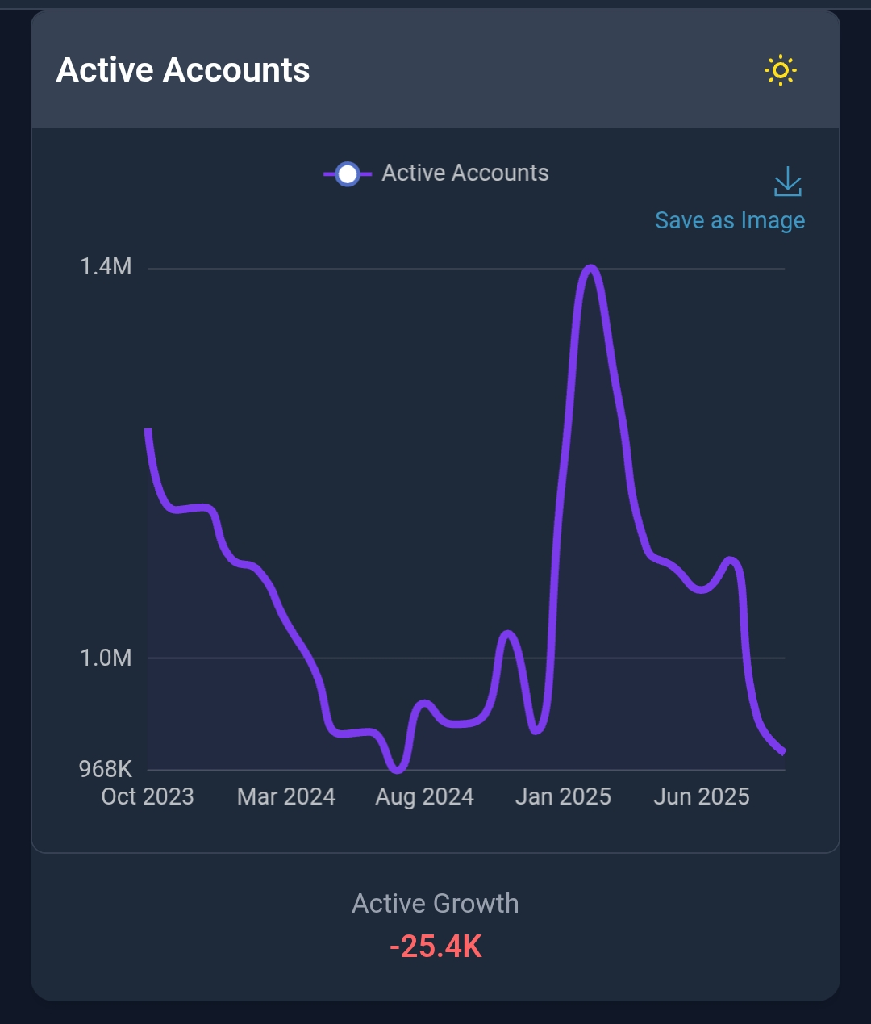Select the Aug 2024 x-axis label
This screenshot has height=1024, width=871.
pyautogui.click(x=425, y=797)
